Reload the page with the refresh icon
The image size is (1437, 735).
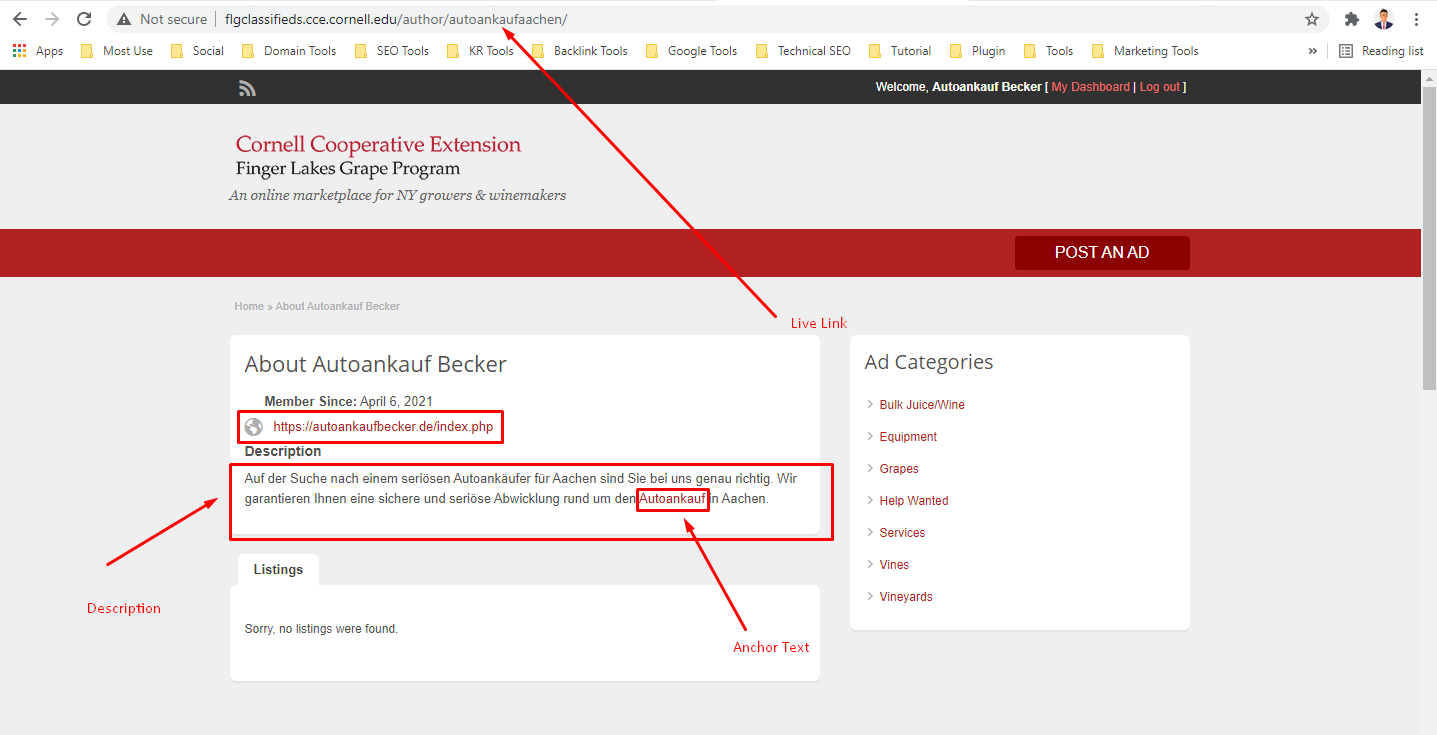click(x=84, y=19)
